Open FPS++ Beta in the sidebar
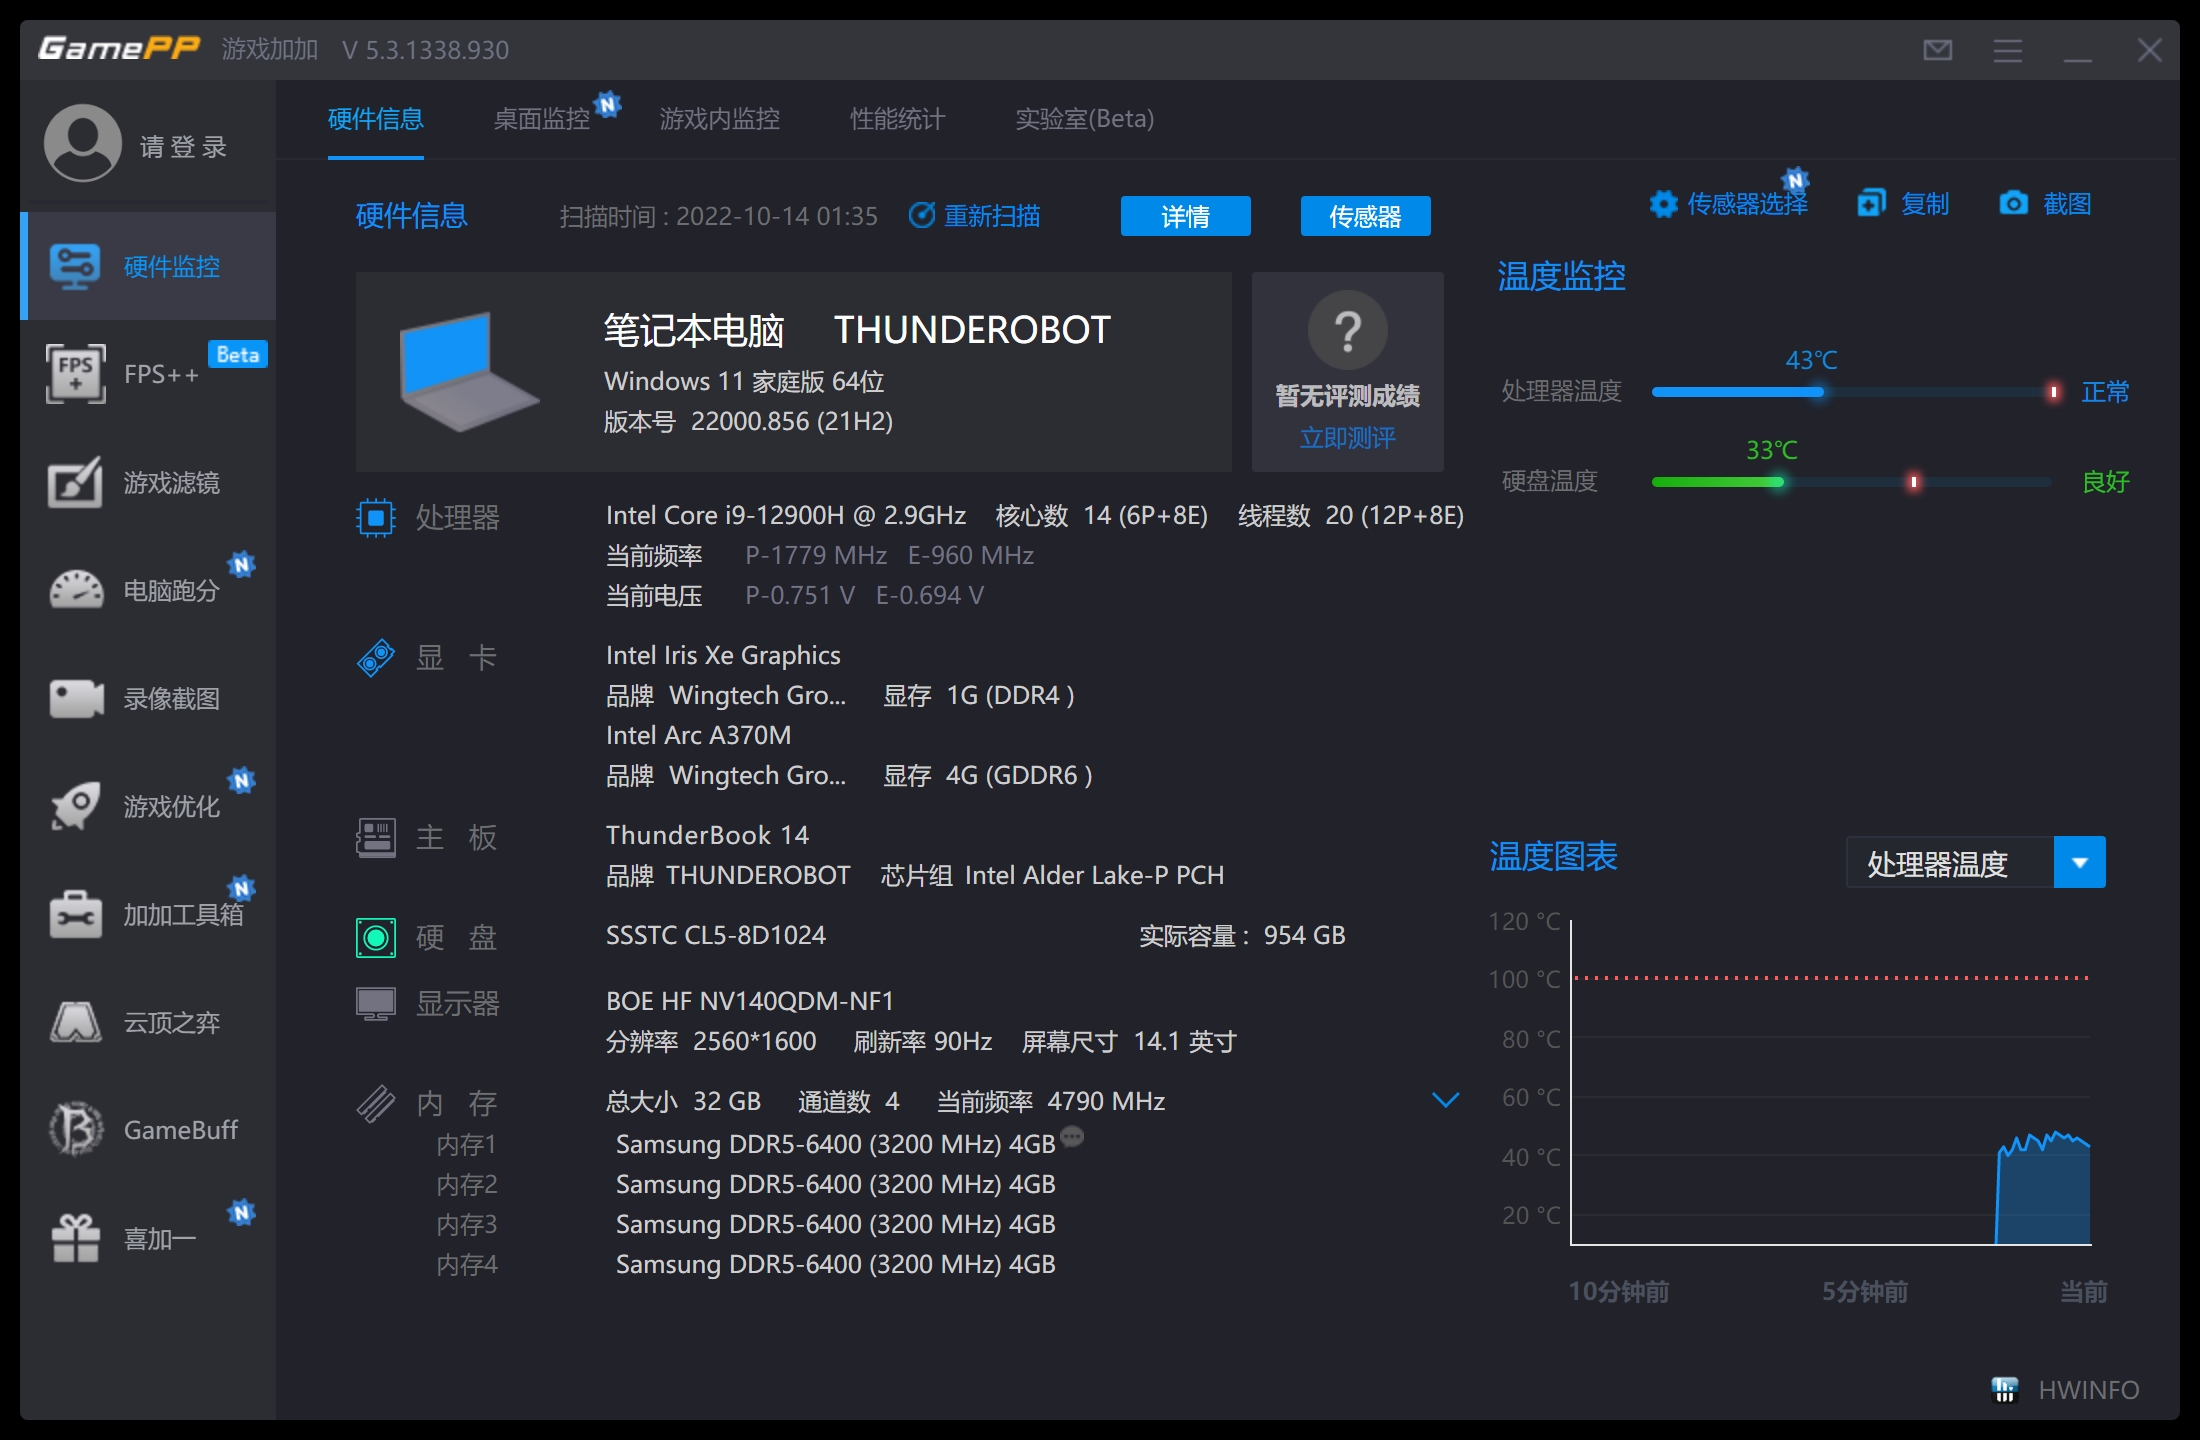This screenshot has width=2200, height=1440. point(148,374)
